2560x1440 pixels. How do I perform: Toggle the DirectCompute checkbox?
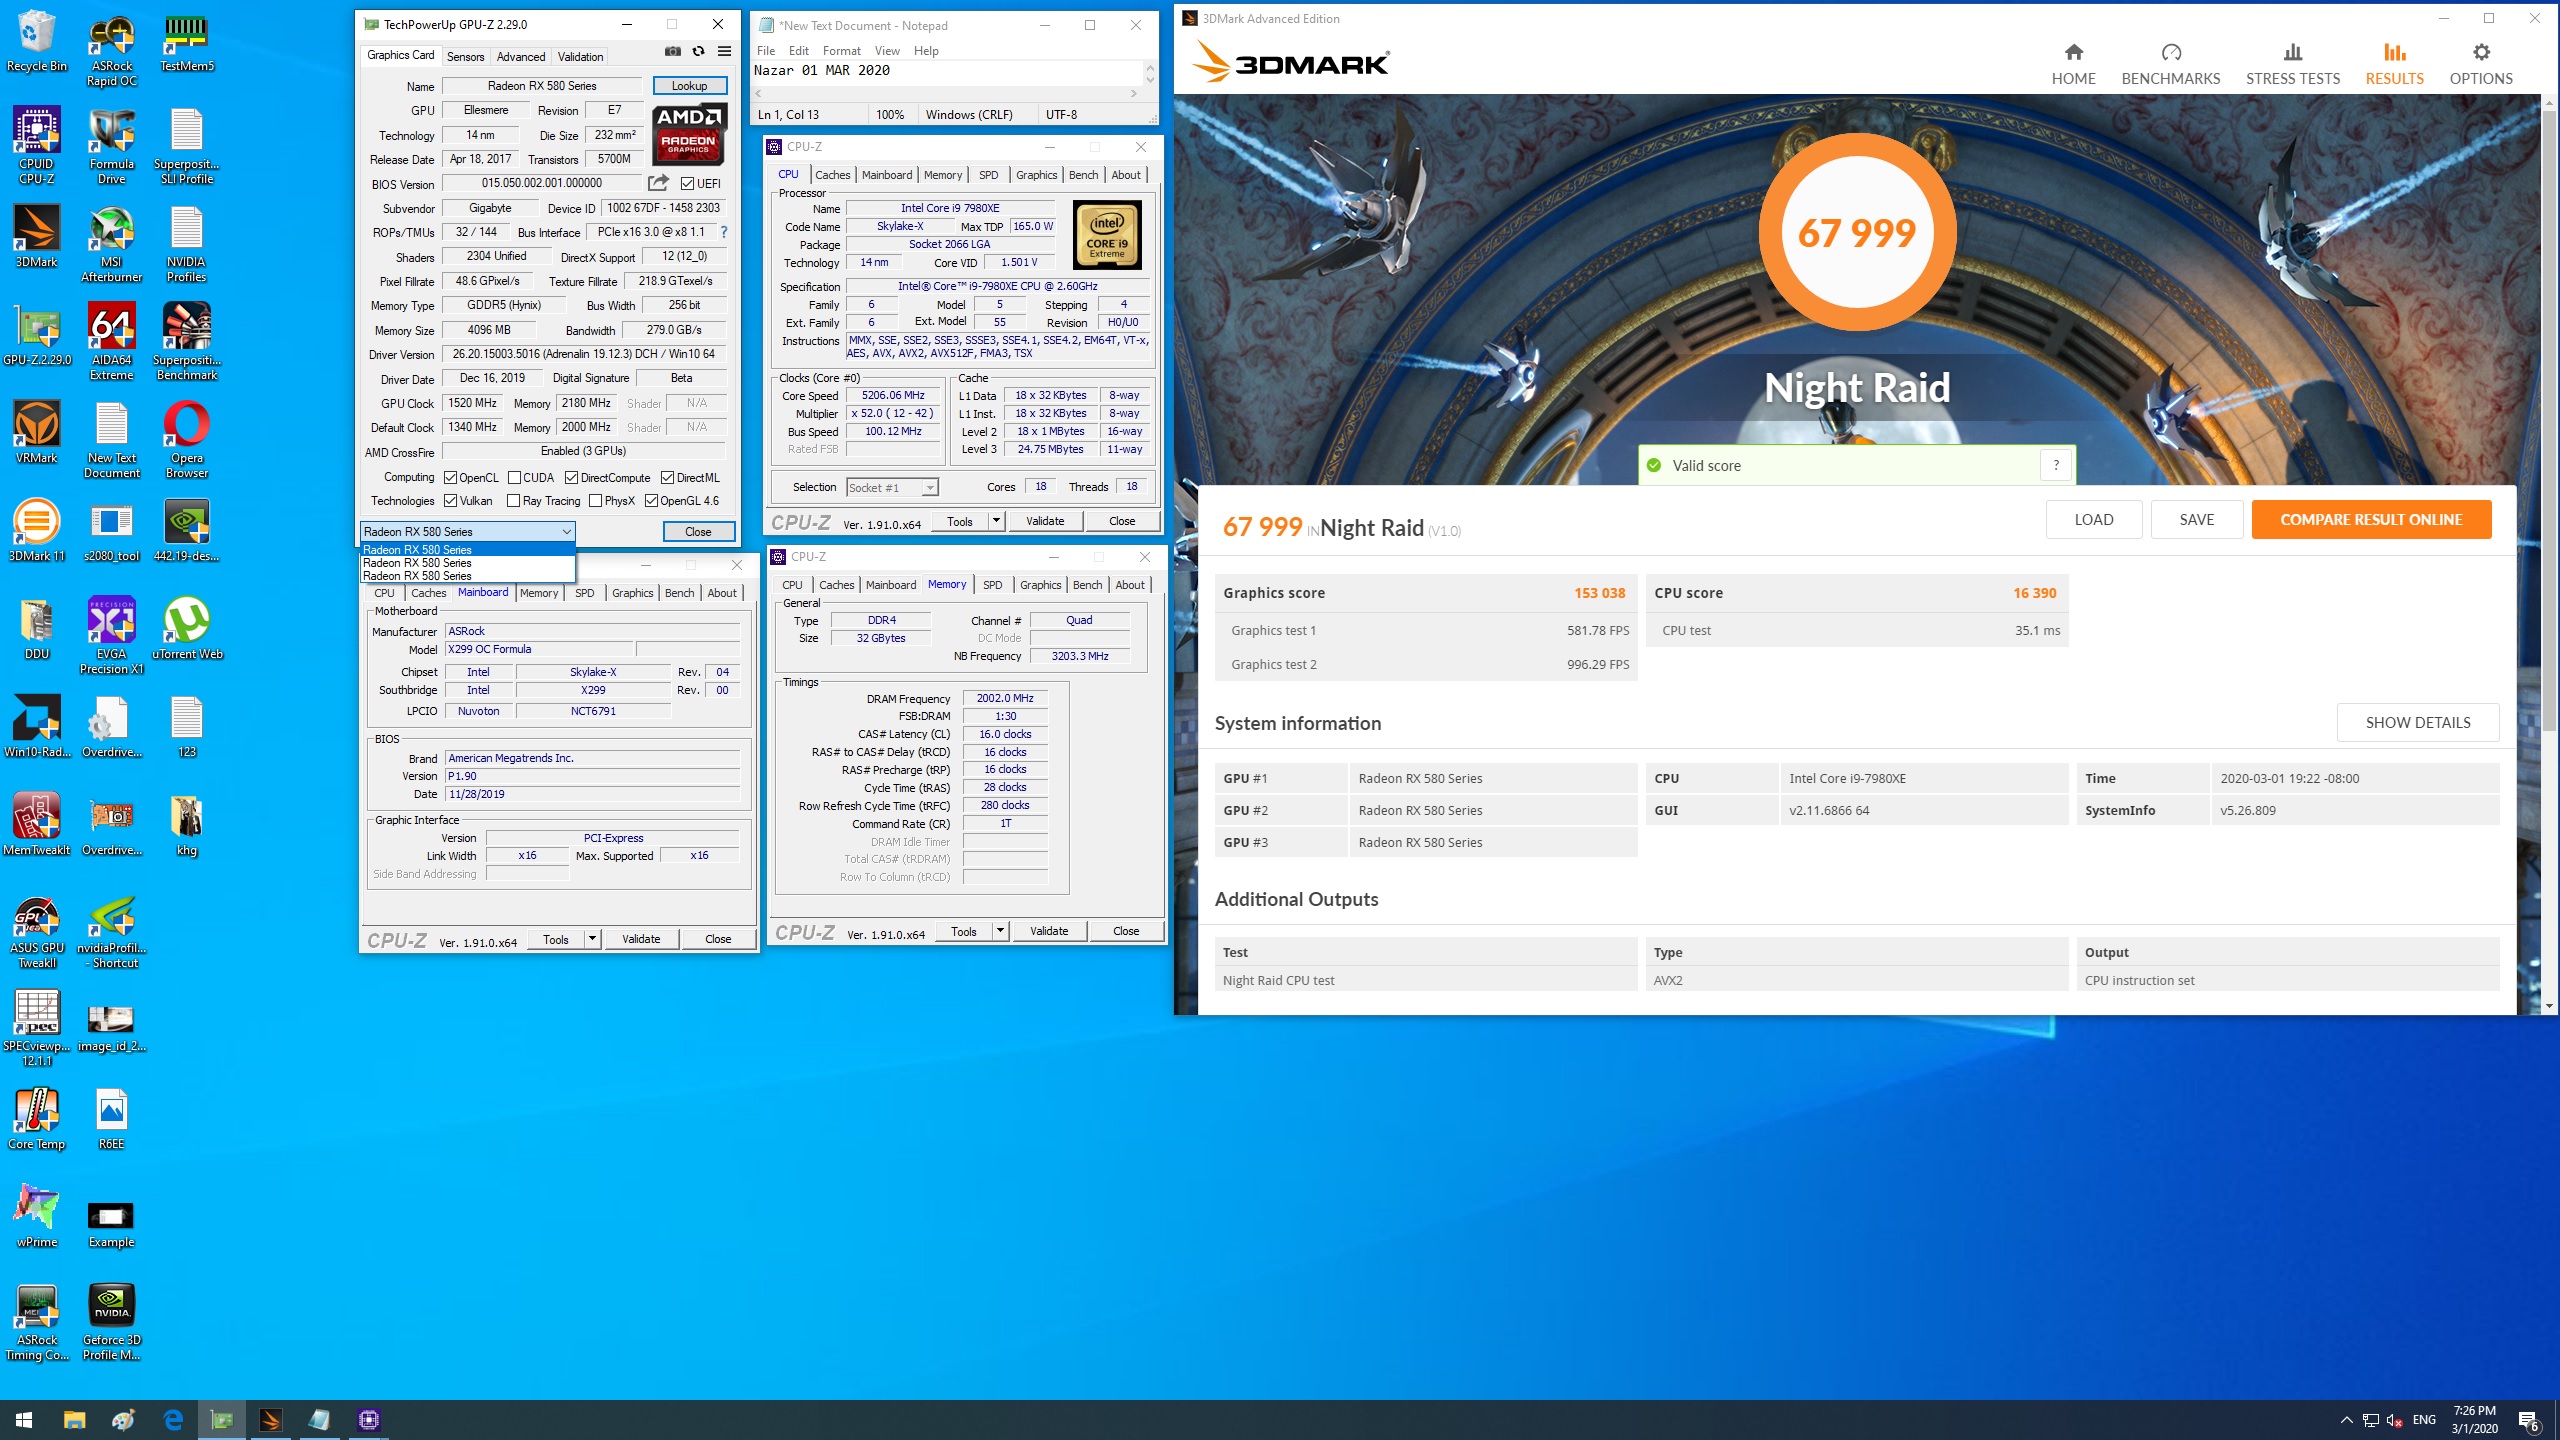pyautogui.click(x=571, y=478)
